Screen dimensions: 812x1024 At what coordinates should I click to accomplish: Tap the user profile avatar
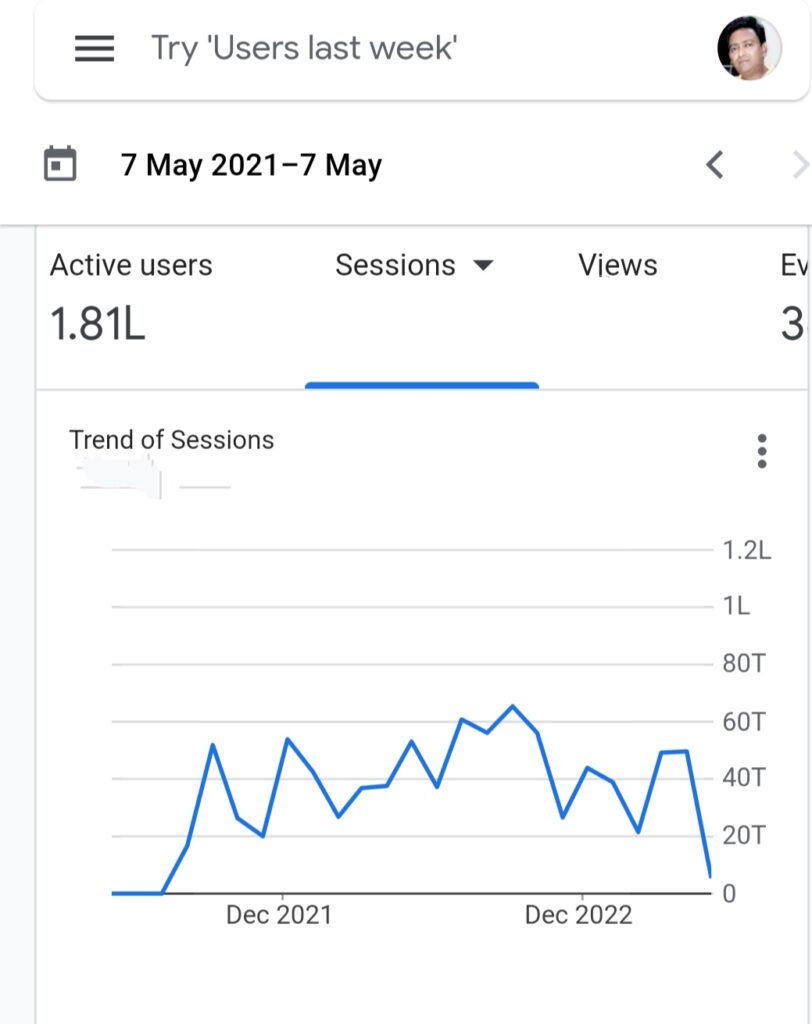(x=749, y=48)
